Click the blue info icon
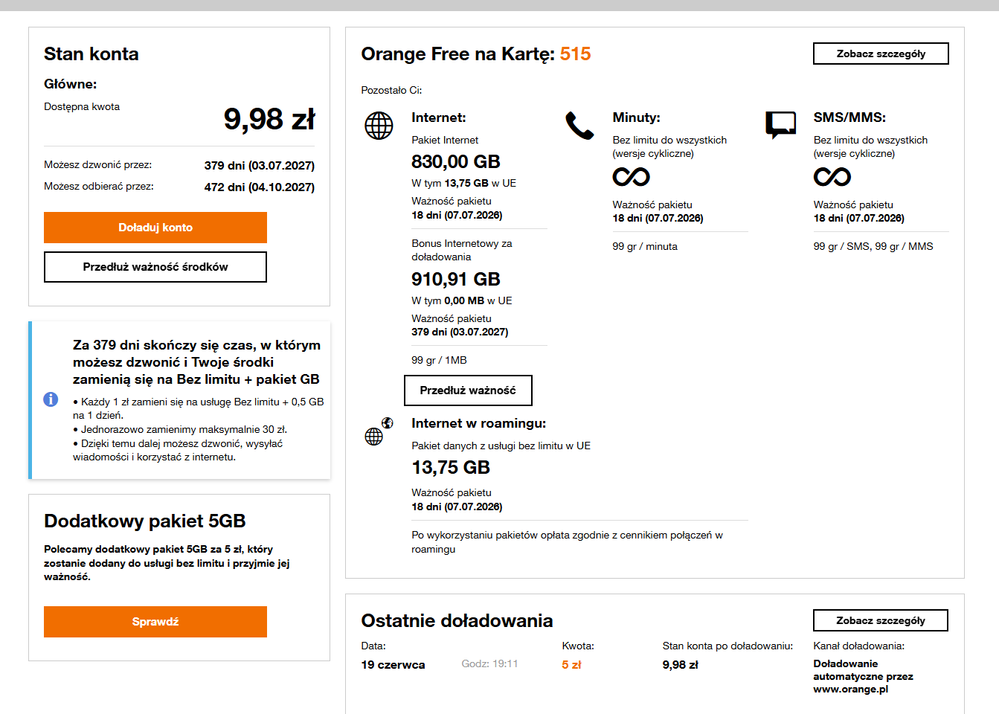 (50, 399)
